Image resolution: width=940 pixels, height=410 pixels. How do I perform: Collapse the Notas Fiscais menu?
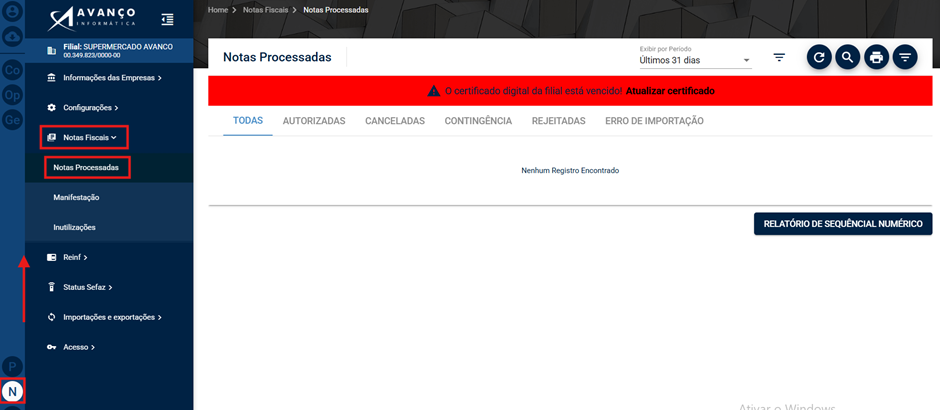point(84,137)
